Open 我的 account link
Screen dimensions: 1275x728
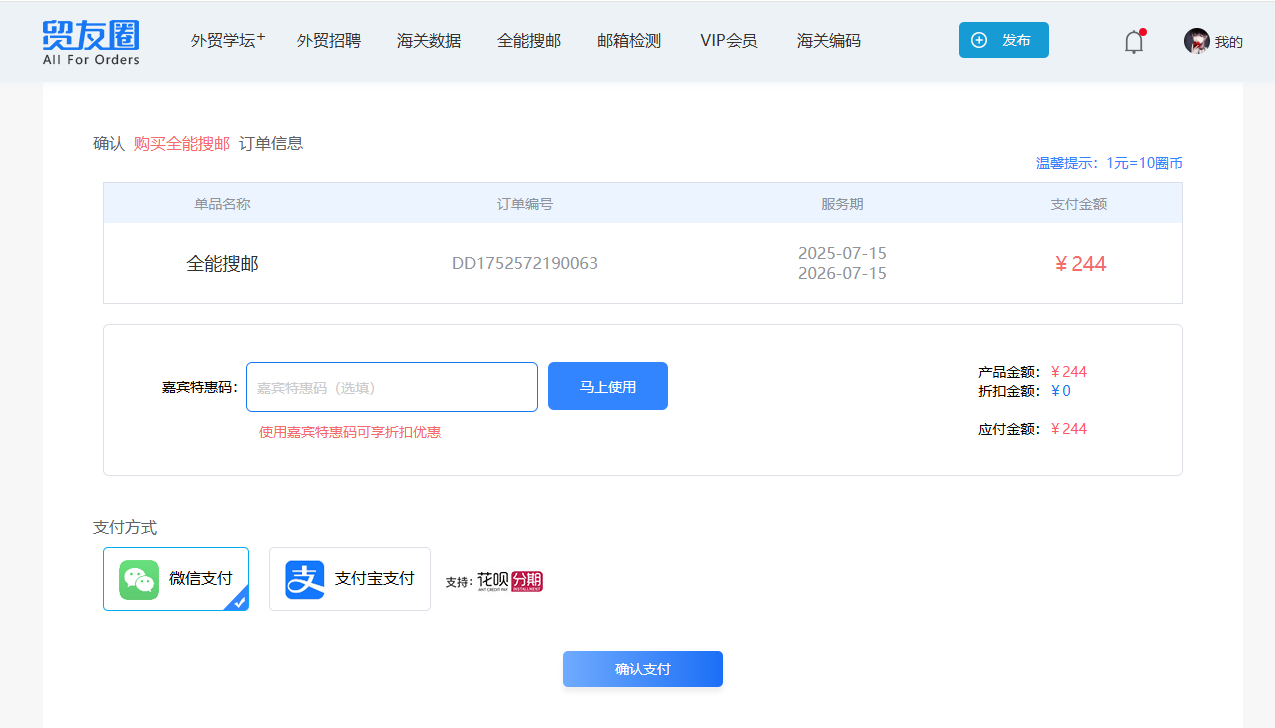point(1228,42)
